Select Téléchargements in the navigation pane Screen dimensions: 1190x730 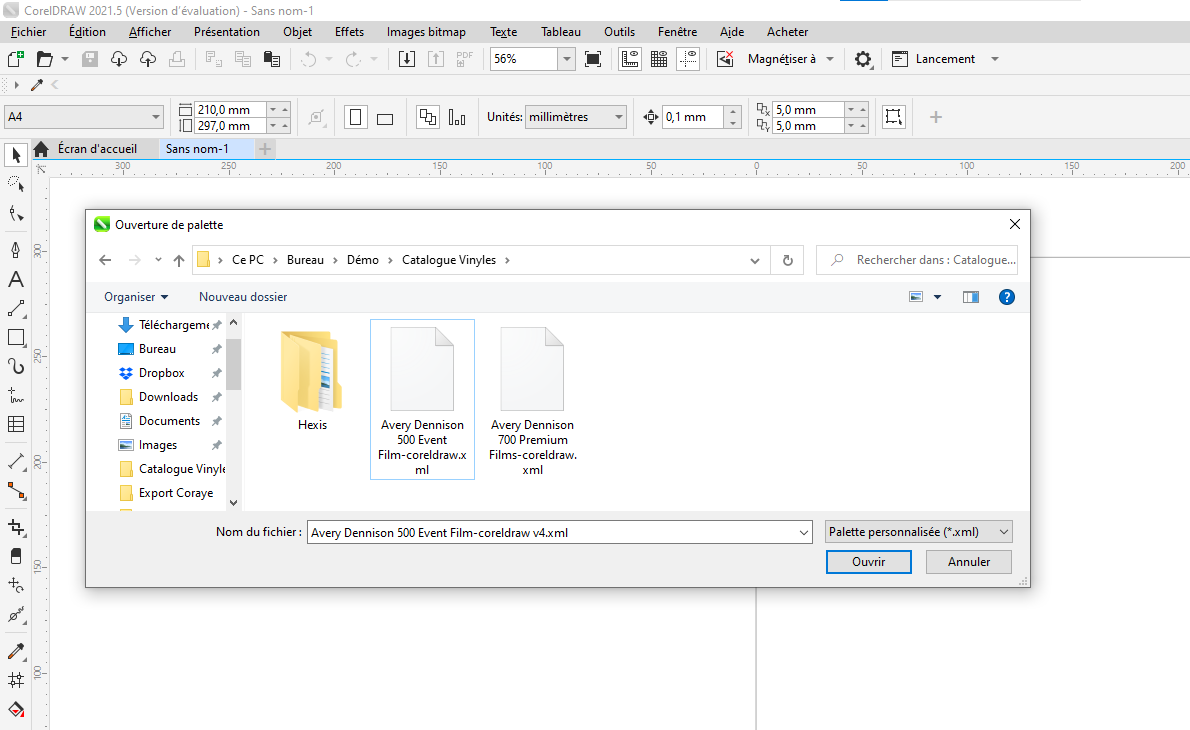pos(174,325)
